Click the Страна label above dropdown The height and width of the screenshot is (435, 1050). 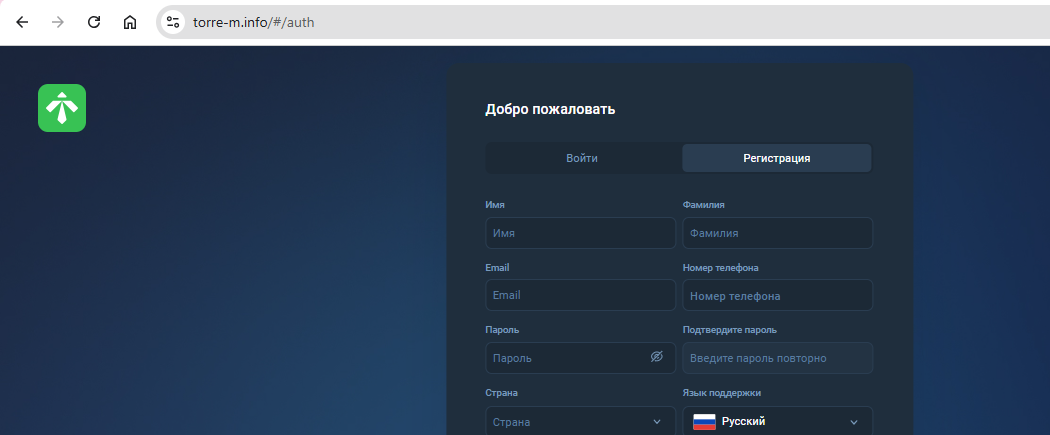click(502, 393)
